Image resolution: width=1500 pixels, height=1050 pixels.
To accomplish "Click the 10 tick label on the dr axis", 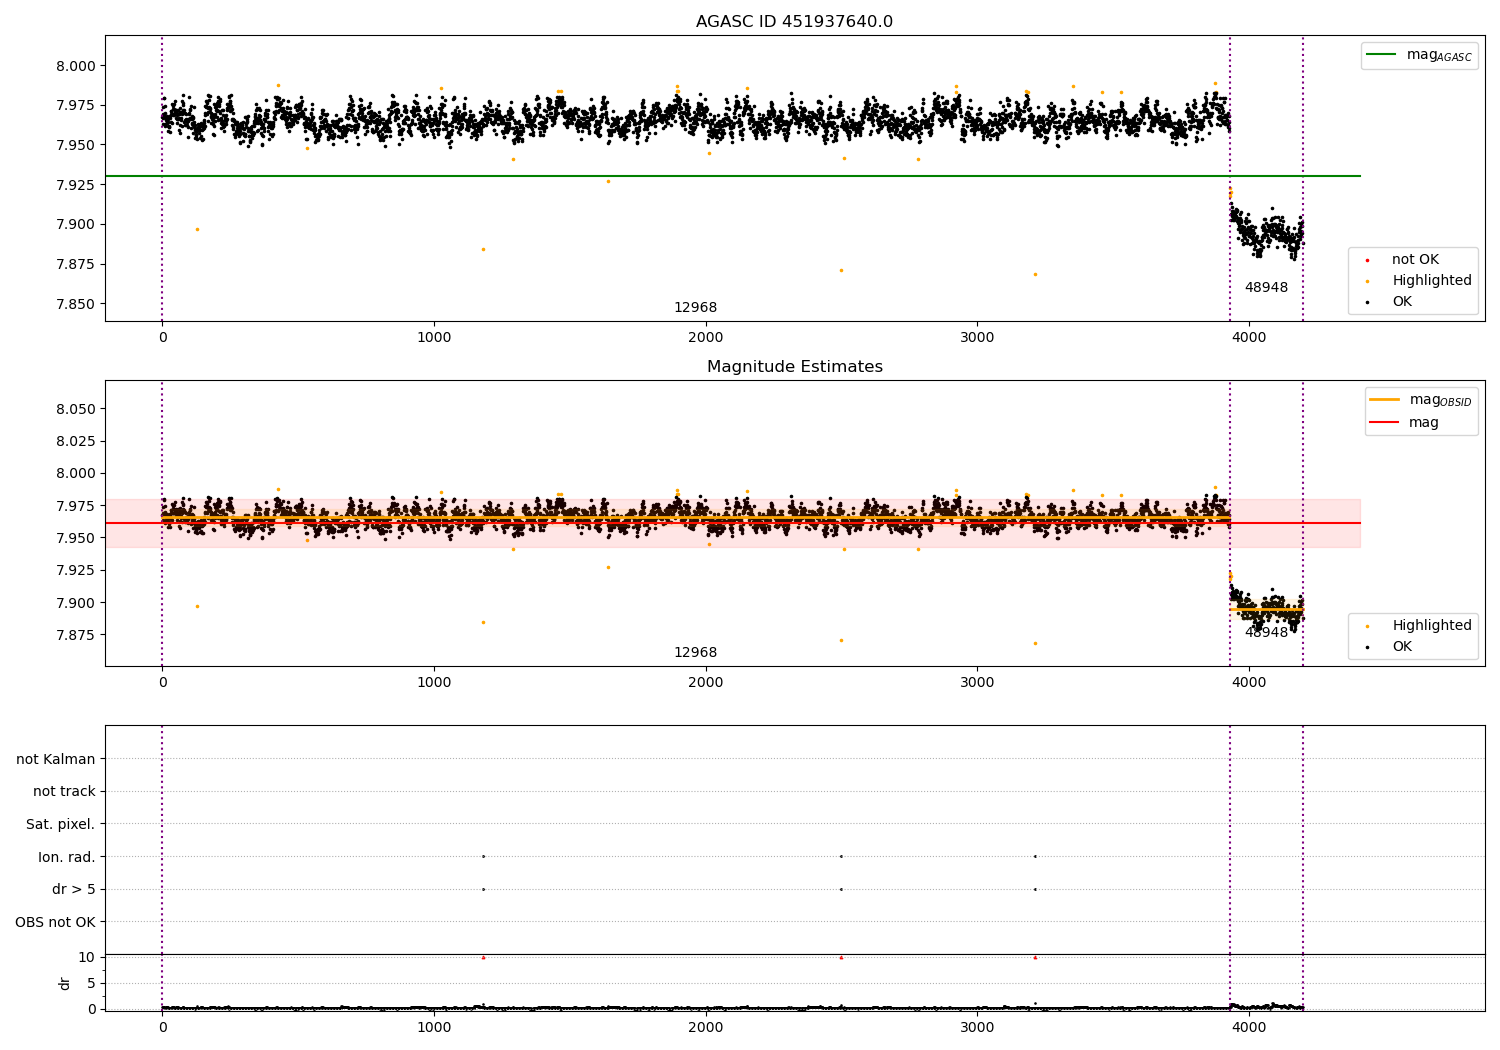I will (87, 957).
